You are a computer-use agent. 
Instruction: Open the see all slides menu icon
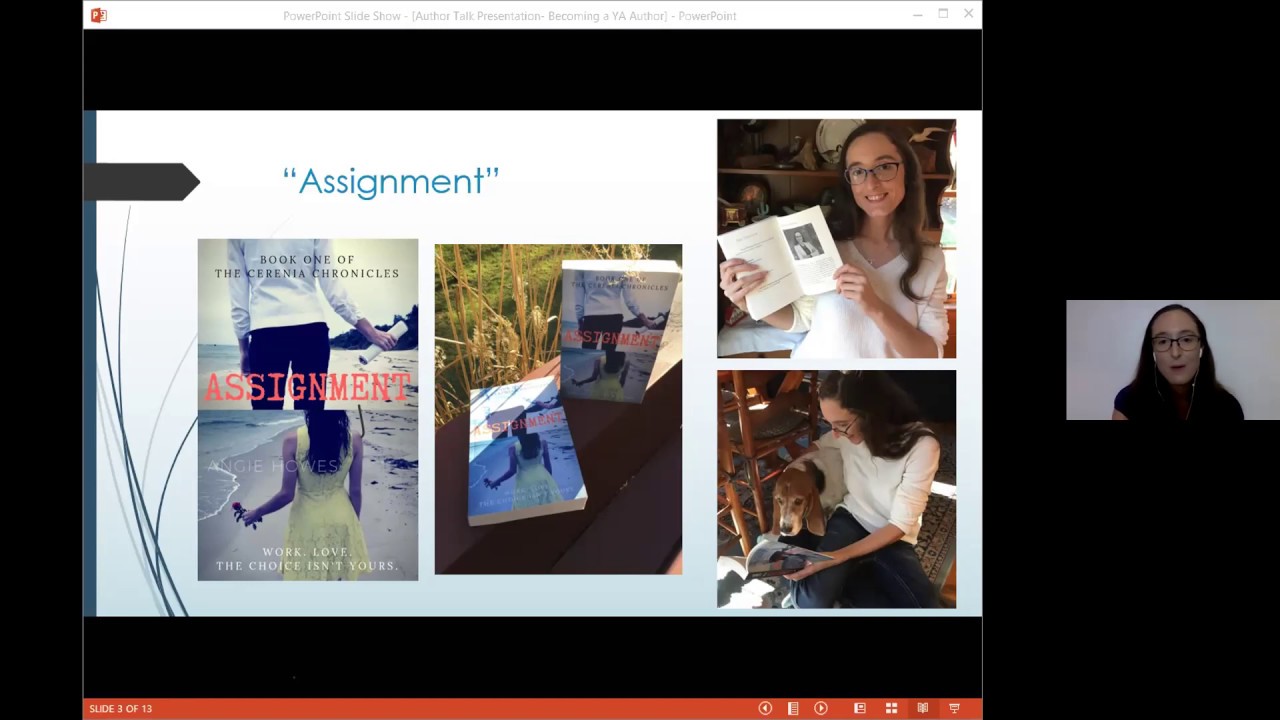[793, 708]
